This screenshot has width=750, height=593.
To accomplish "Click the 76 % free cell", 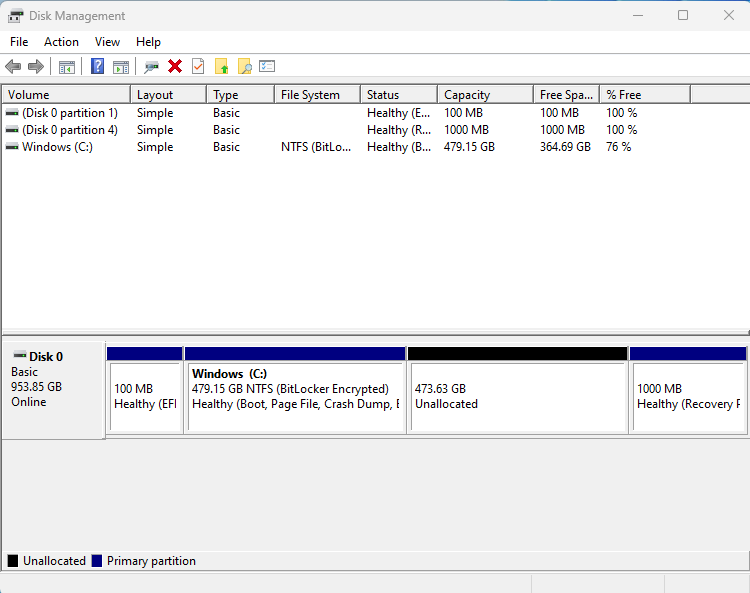I will pyautogui.click(x=618, y=147).
